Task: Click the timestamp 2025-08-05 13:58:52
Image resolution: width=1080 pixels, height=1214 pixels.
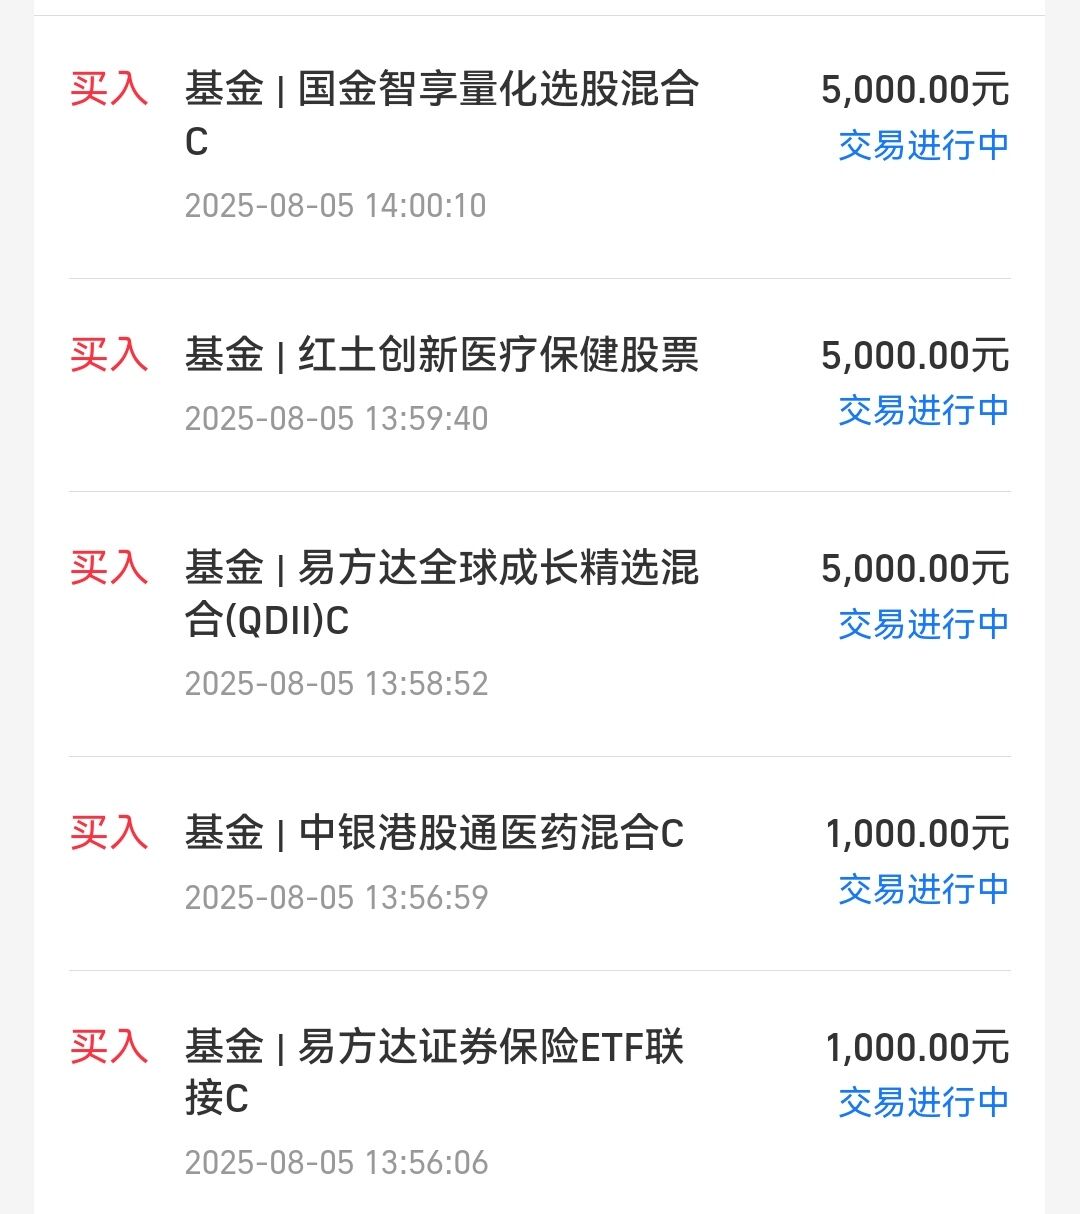Action: pyautogui.click(x=337, y=684)
